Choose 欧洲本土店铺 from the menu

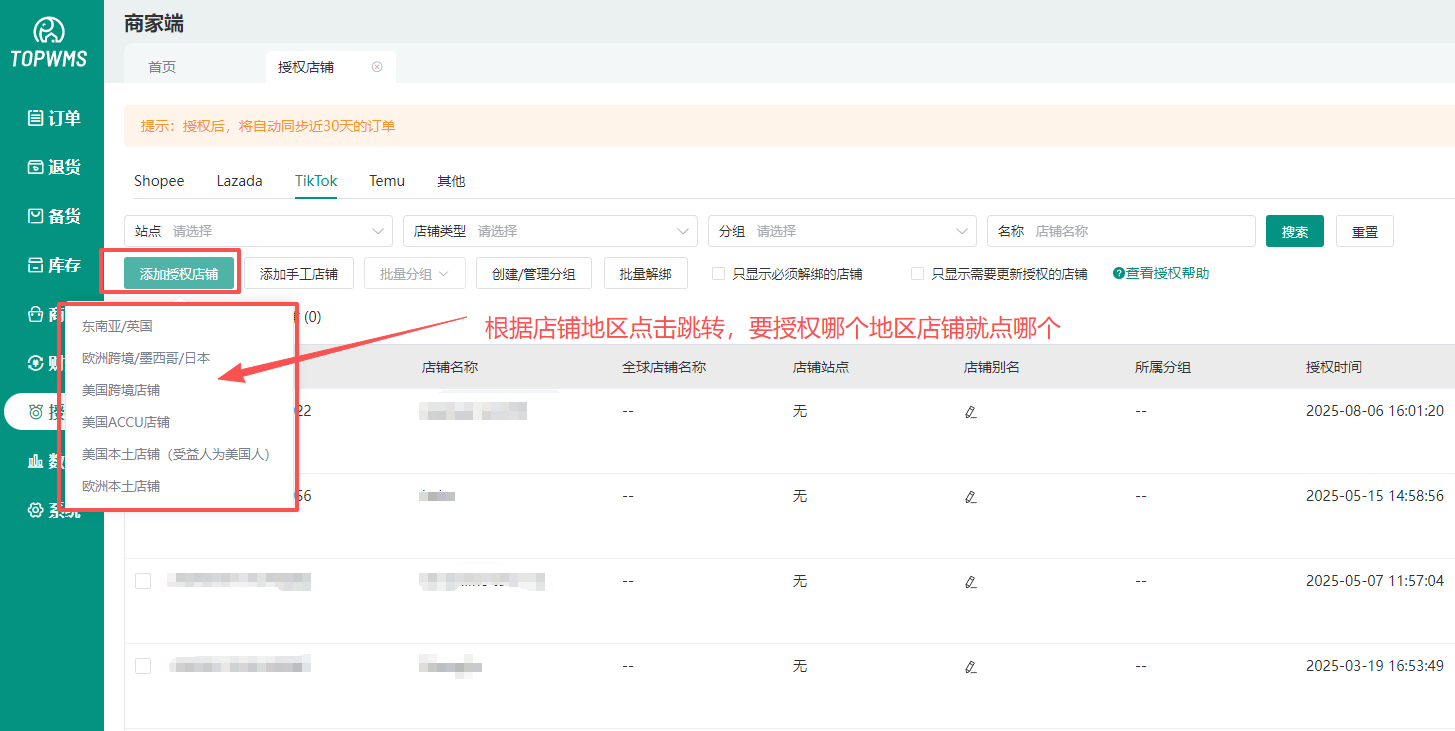click(x=121, y=486)
